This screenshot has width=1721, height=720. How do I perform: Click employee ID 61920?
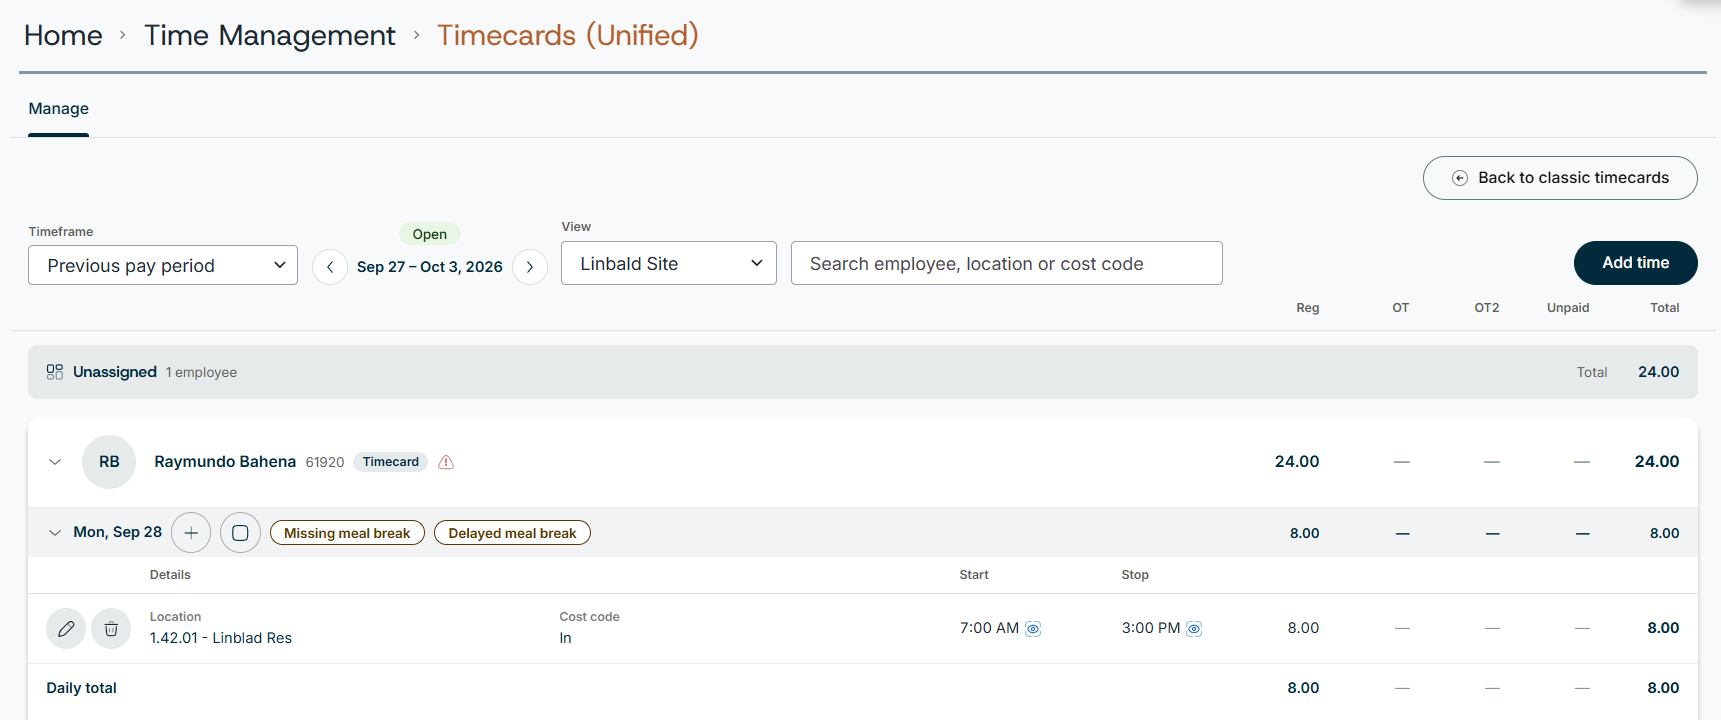coord(325,462)
